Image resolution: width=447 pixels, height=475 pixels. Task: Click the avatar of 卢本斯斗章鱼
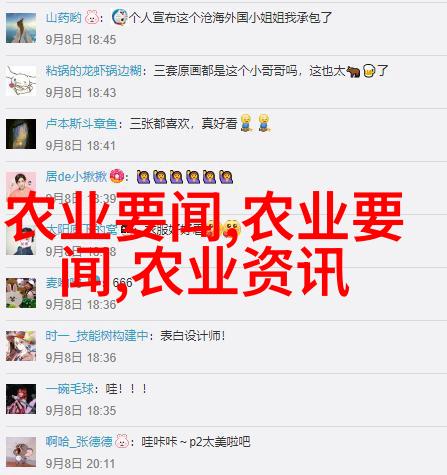(x=21, y=134)
